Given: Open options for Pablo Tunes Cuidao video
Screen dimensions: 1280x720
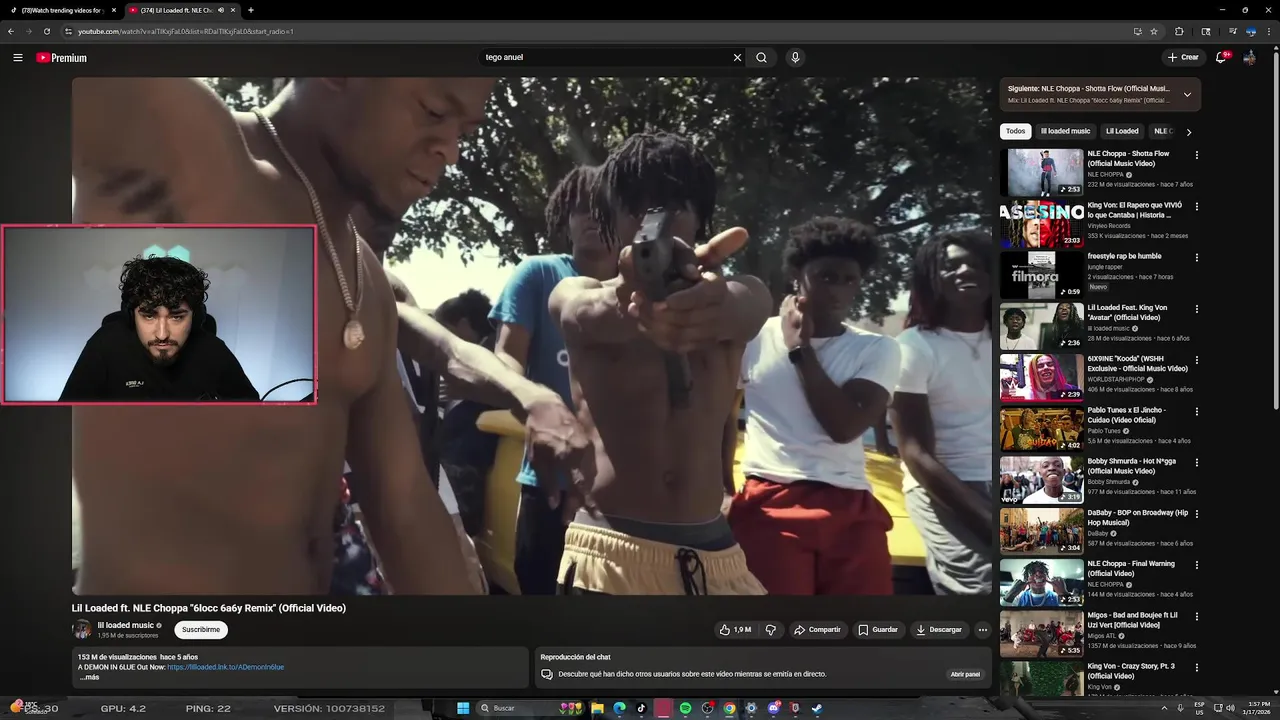Looking at the screenshot, I should (x=1196, y=411).
